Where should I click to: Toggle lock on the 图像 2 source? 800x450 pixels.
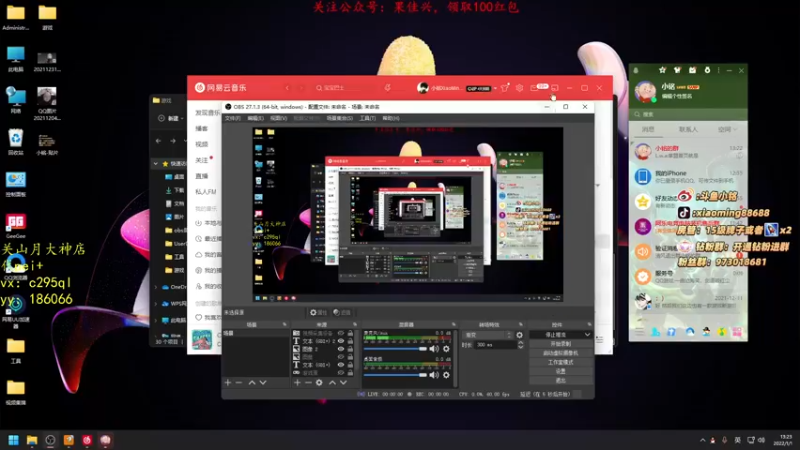click(351, 349)
